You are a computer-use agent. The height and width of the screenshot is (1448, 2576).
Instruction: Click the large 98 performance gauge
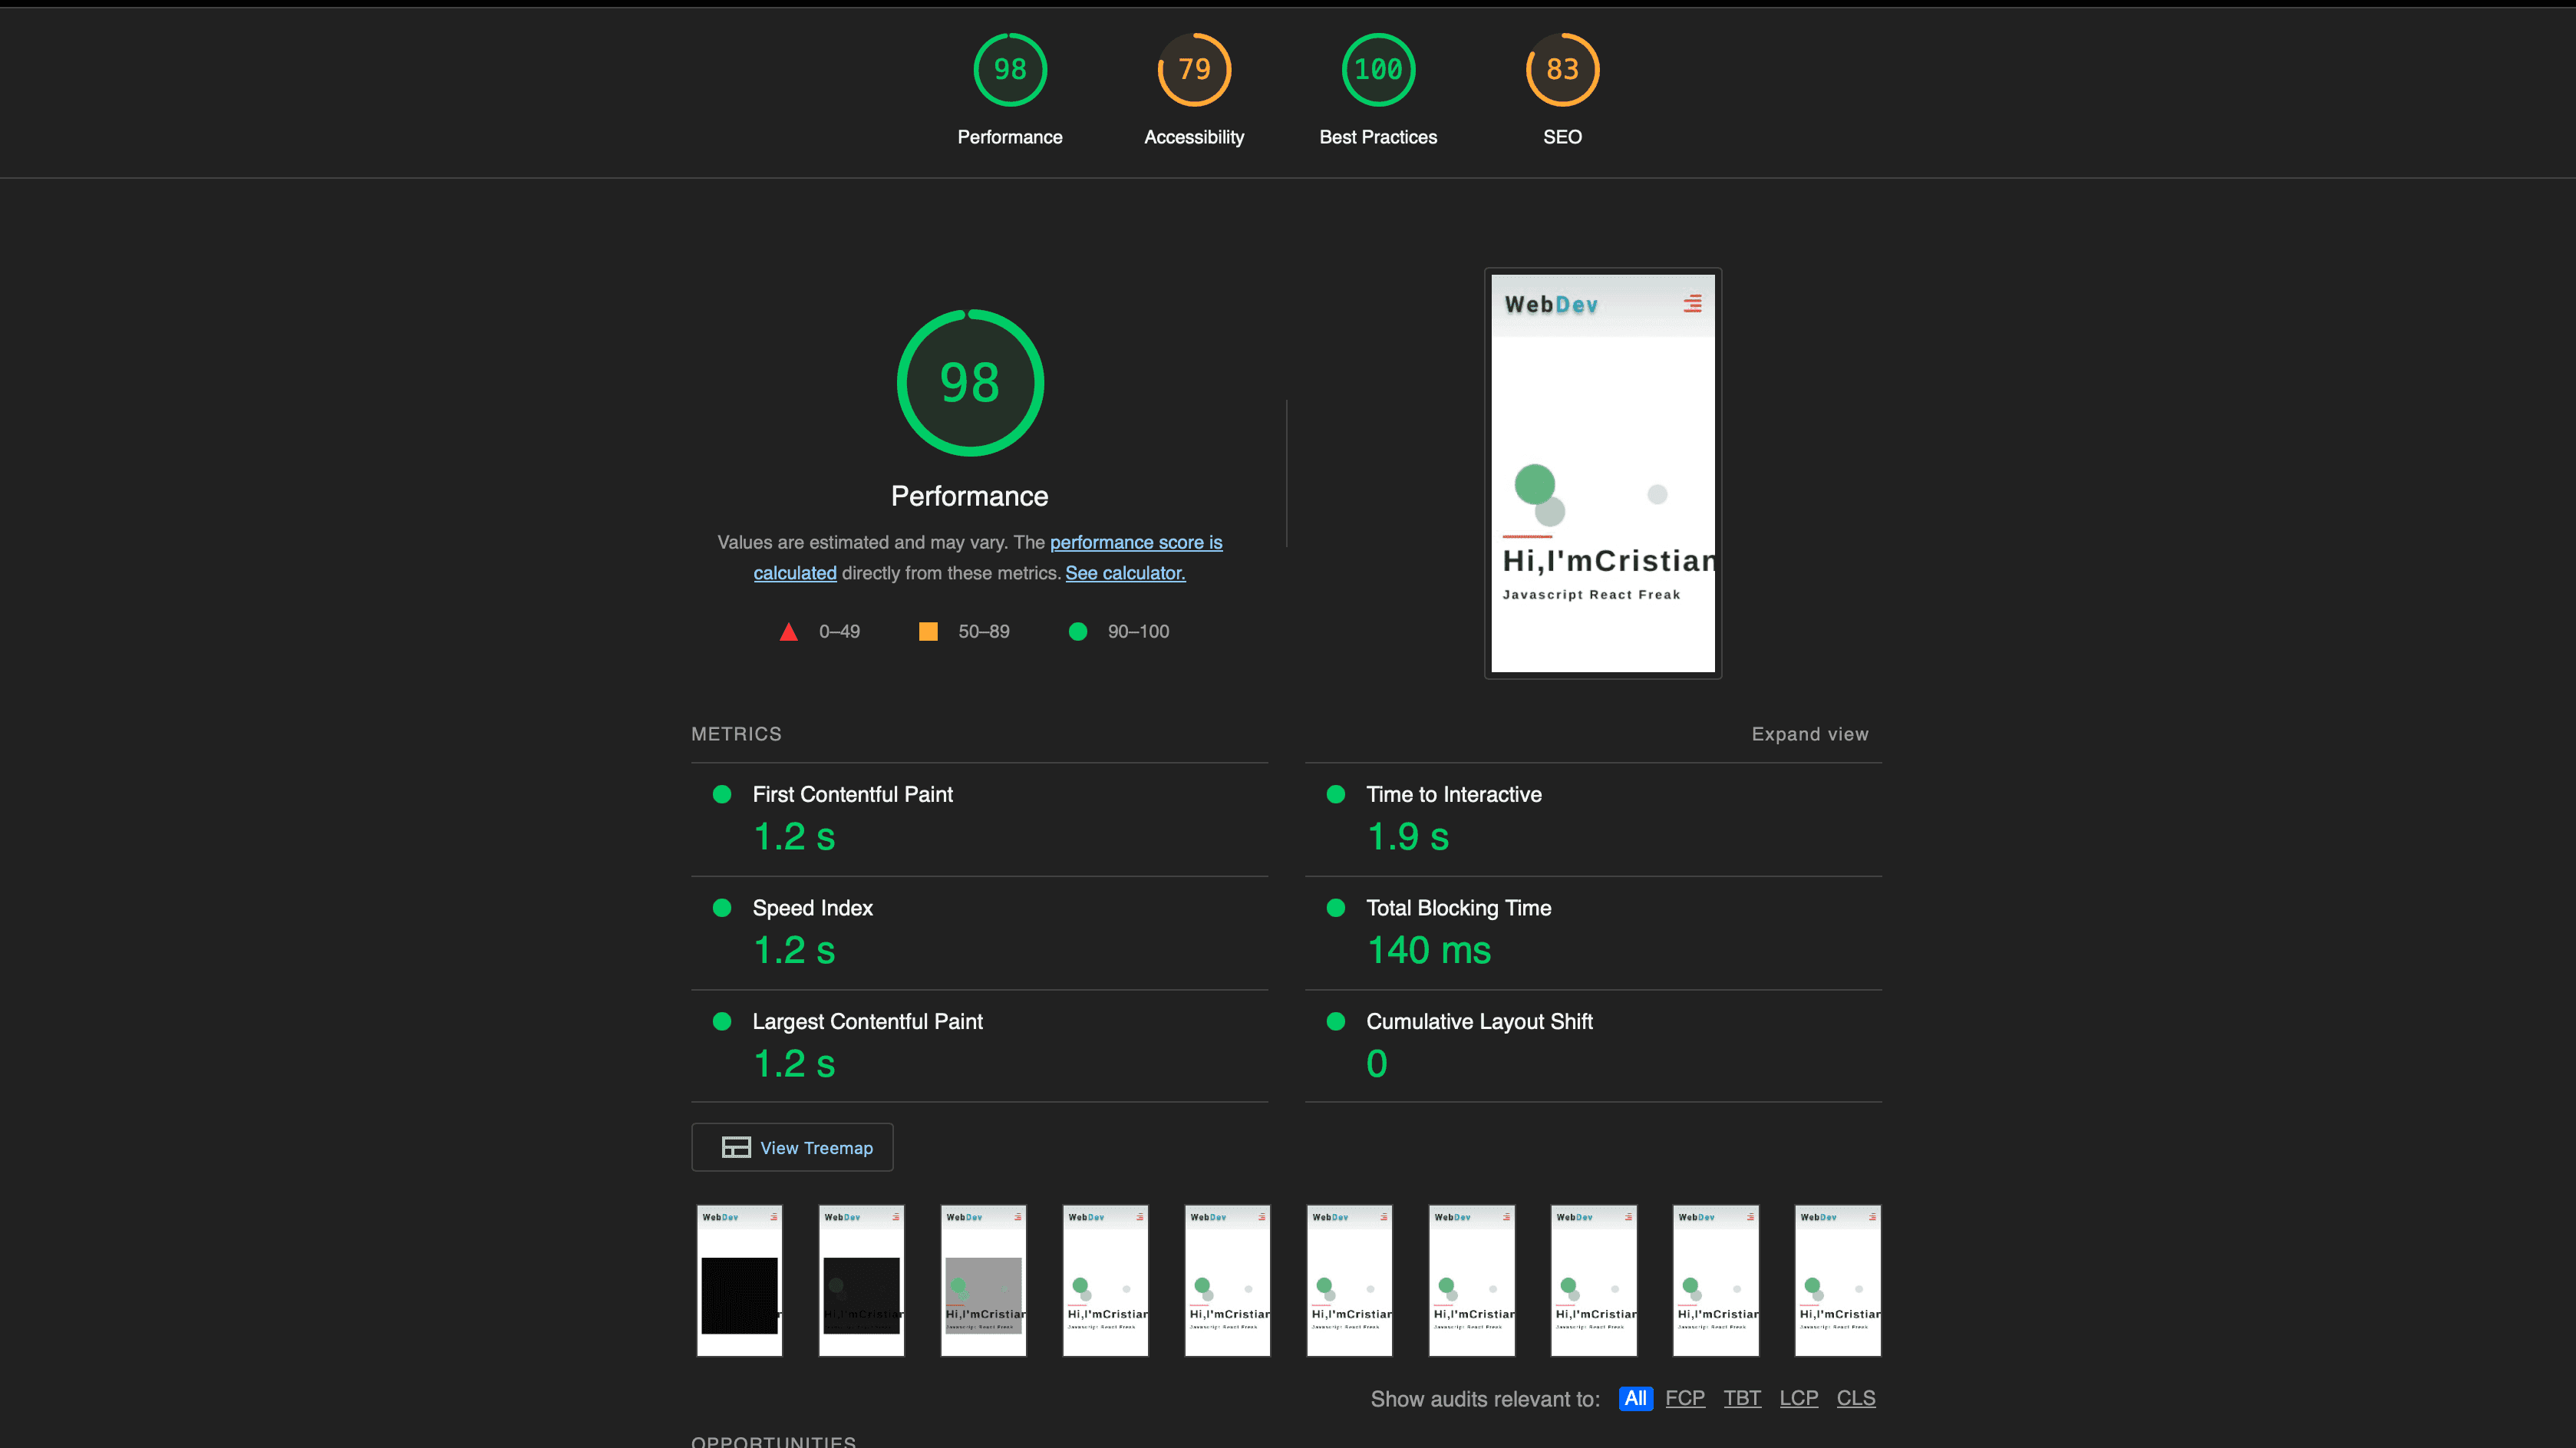(970, 383)
